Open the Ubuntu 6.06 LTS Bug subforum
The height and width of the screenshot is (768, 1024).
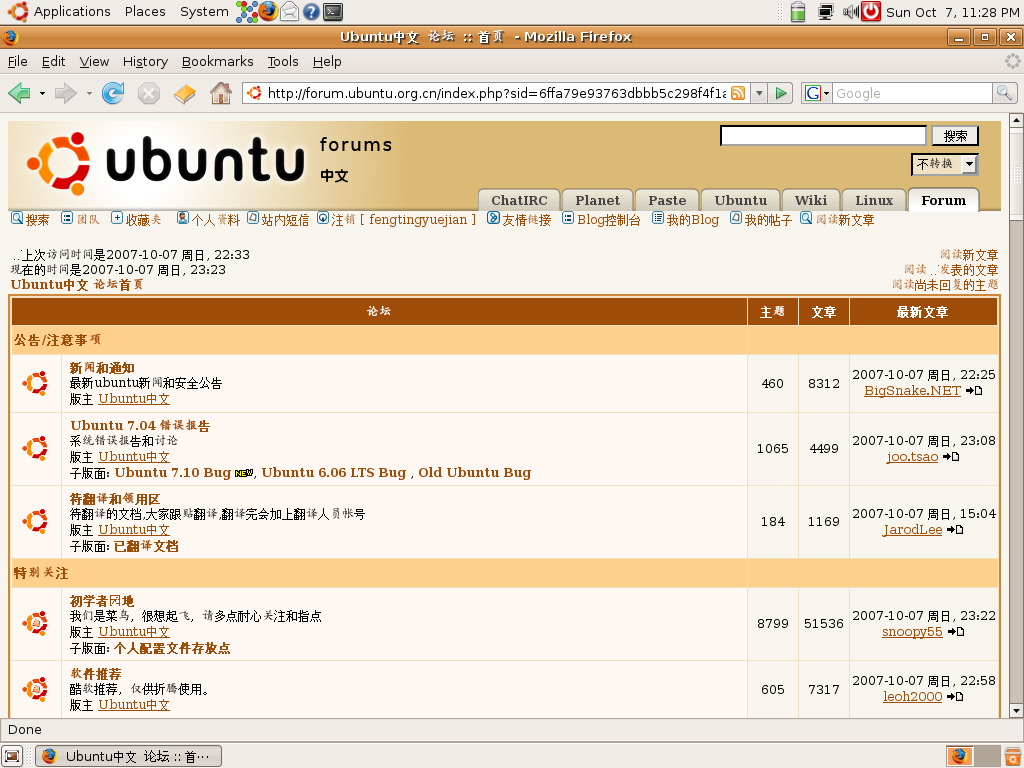coord(334,472)
